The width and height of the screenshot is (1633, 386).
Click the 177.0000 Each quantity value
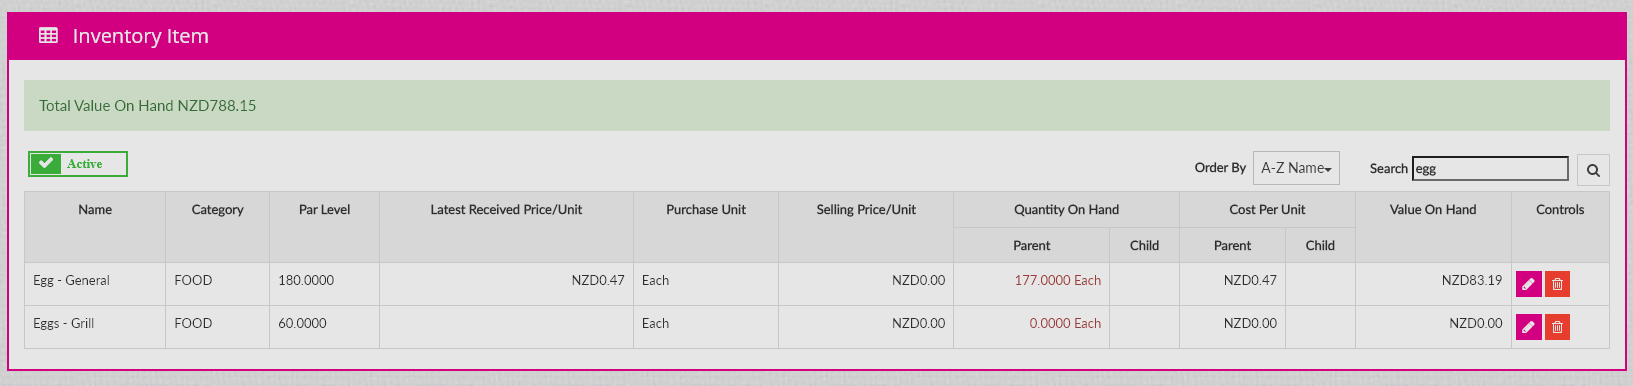[1057, 281]
